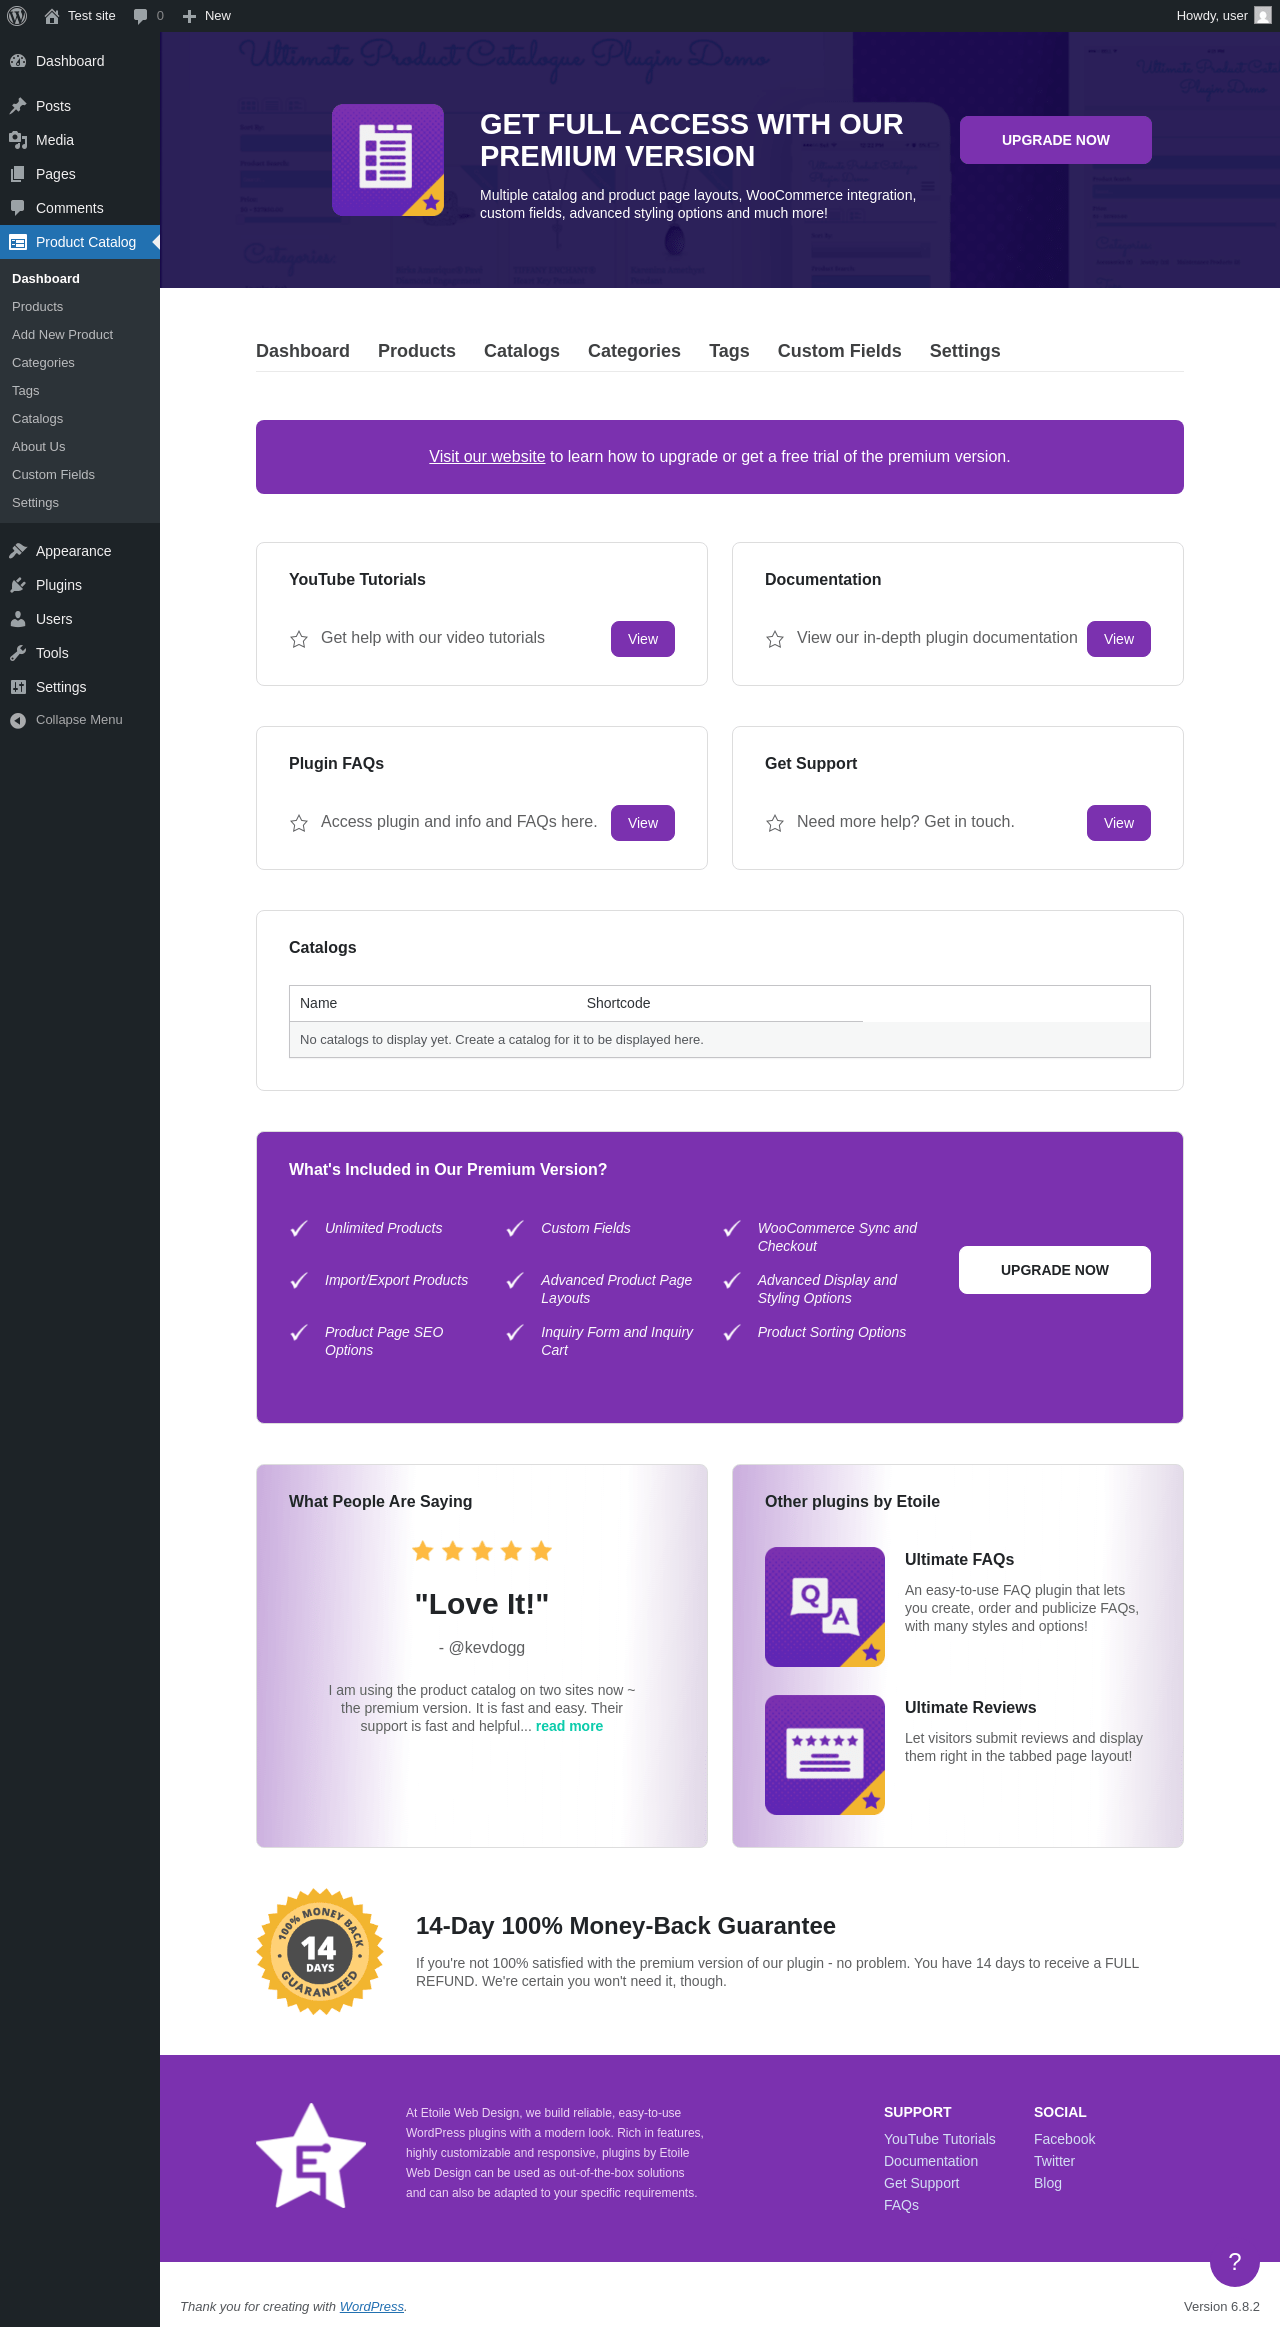Screen dimensions: 1280x2327
Task: Click View for YouTube Tutorials
Action: pos(643,639)
